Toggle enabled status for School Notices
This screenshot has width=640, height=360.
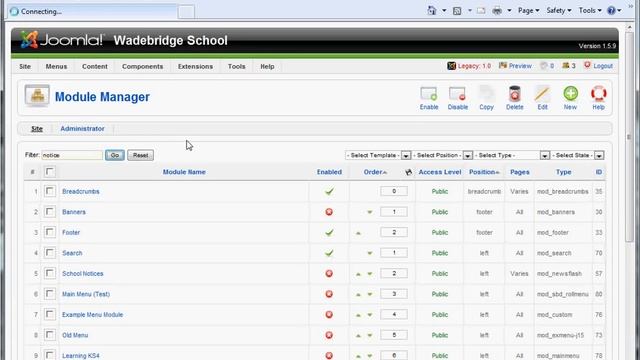tap(329, 273)
